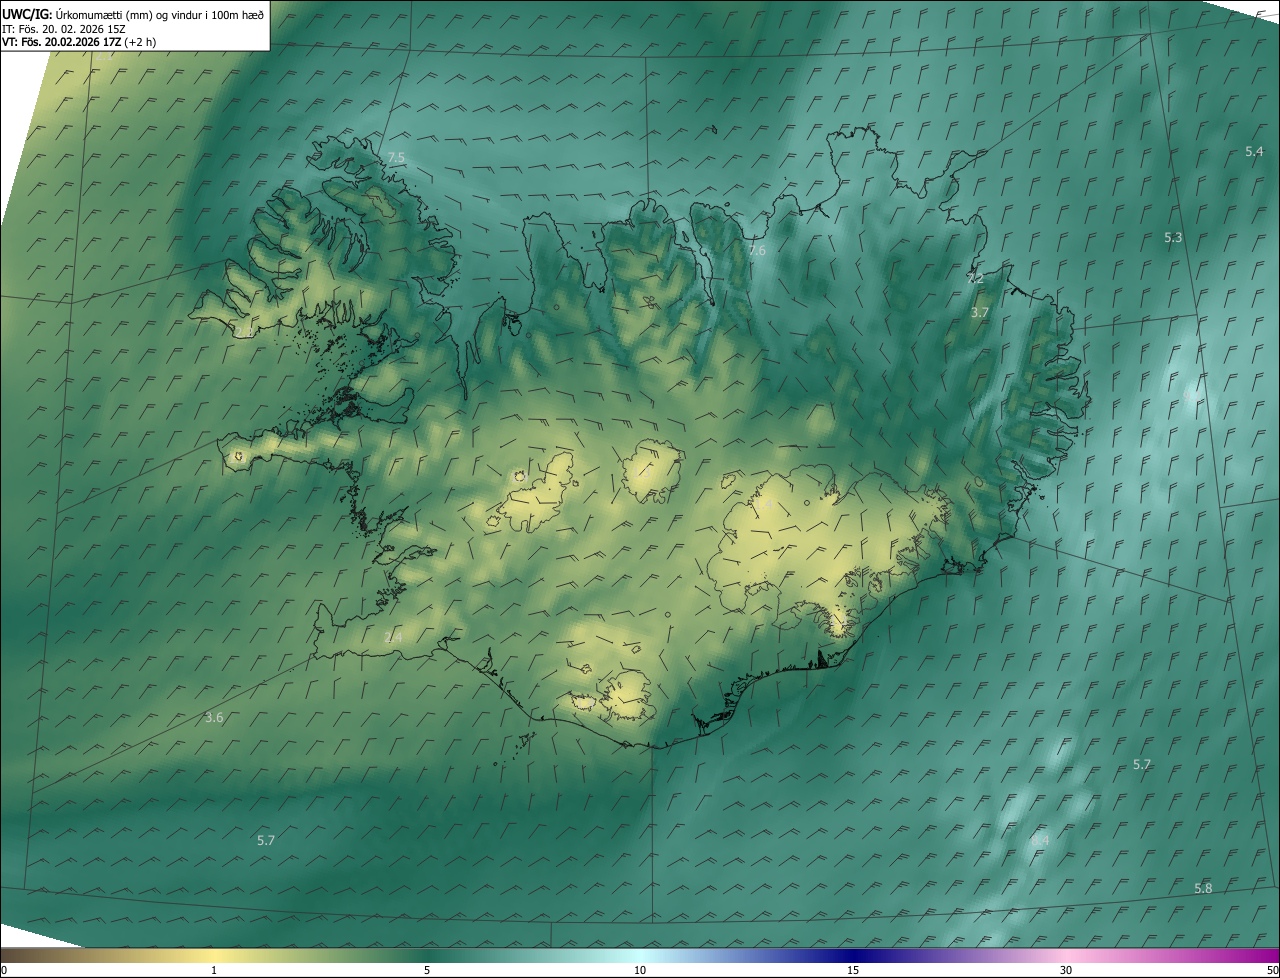
Task: Click the '50' tick label on the colorbar
Action: point(1272,970)
